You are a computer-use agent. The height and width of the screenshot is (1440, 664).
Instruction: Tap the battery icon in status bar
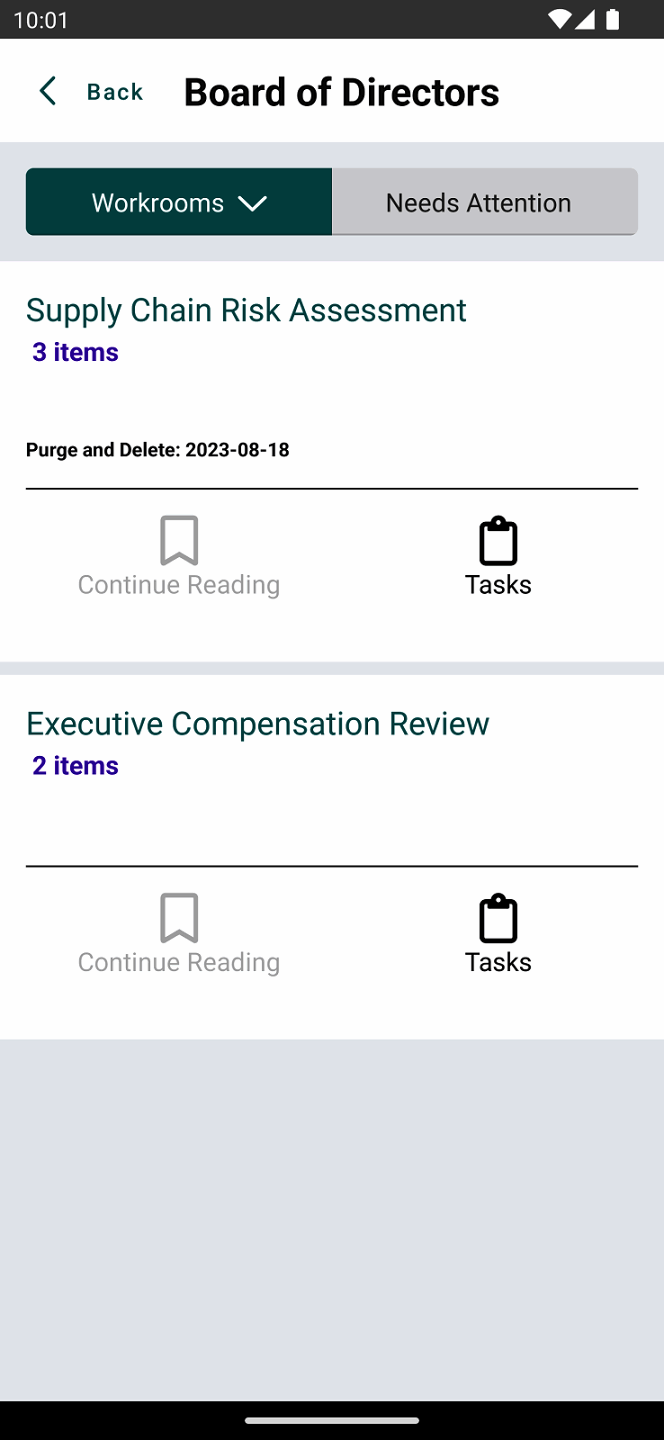pyautogui.click(x=613, y=19)
